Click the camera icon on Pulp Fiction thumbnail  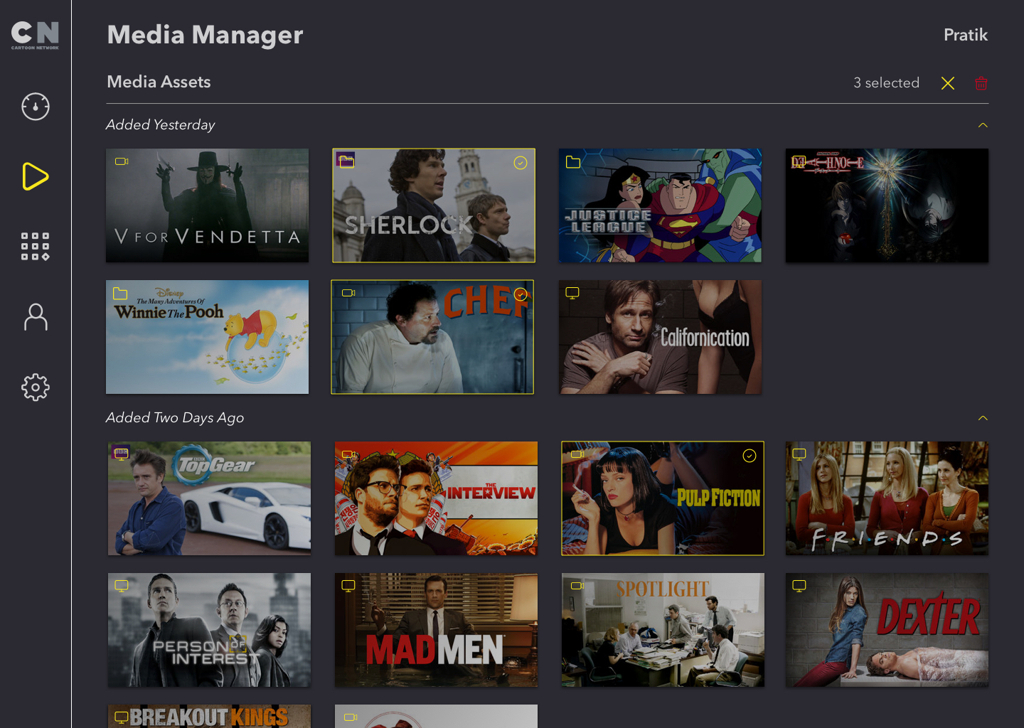[577, 454]
